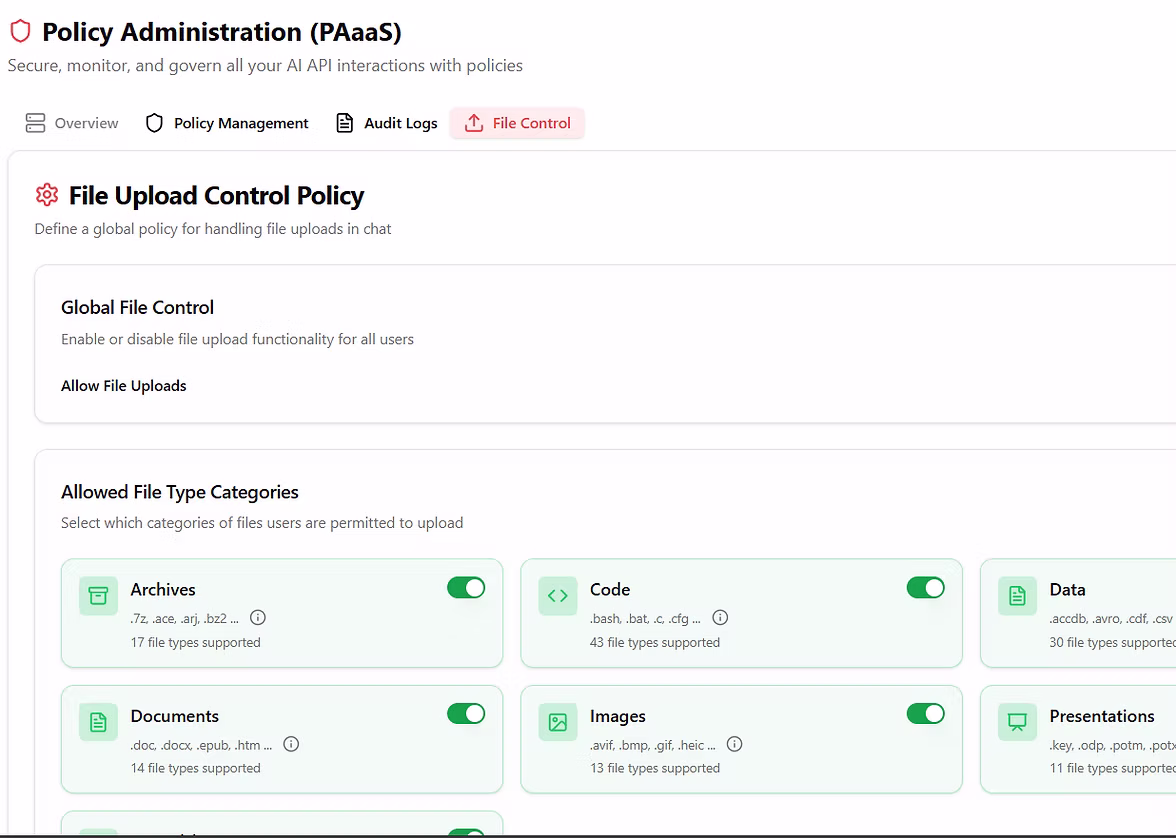Disable the Archives file category toggle

tap(466, 588)
